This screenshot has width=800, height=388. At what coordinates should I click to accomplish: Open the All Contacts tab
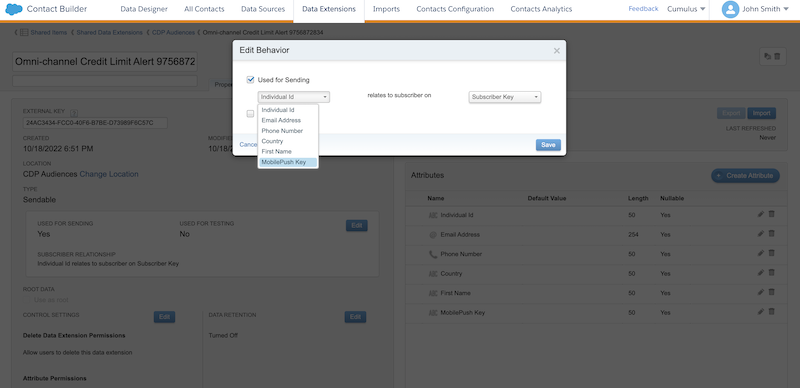pos(204,9)
